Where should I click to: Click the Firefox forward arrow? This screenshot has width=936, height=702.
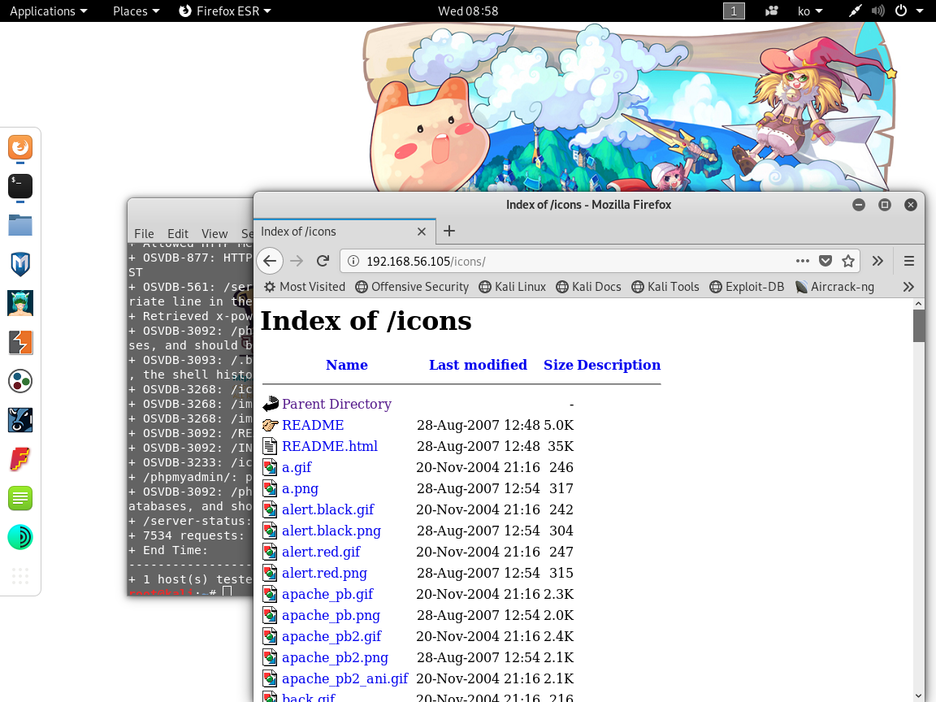[x=297, y=261]
